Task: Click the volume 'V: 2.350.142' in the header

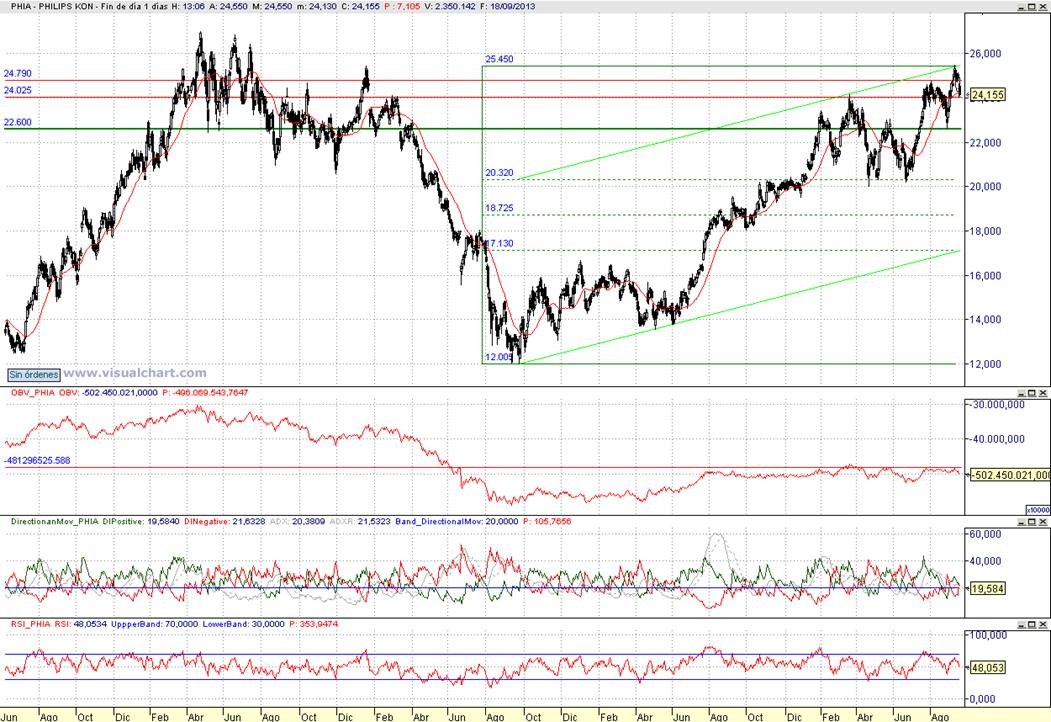Action: click(450, 6)
